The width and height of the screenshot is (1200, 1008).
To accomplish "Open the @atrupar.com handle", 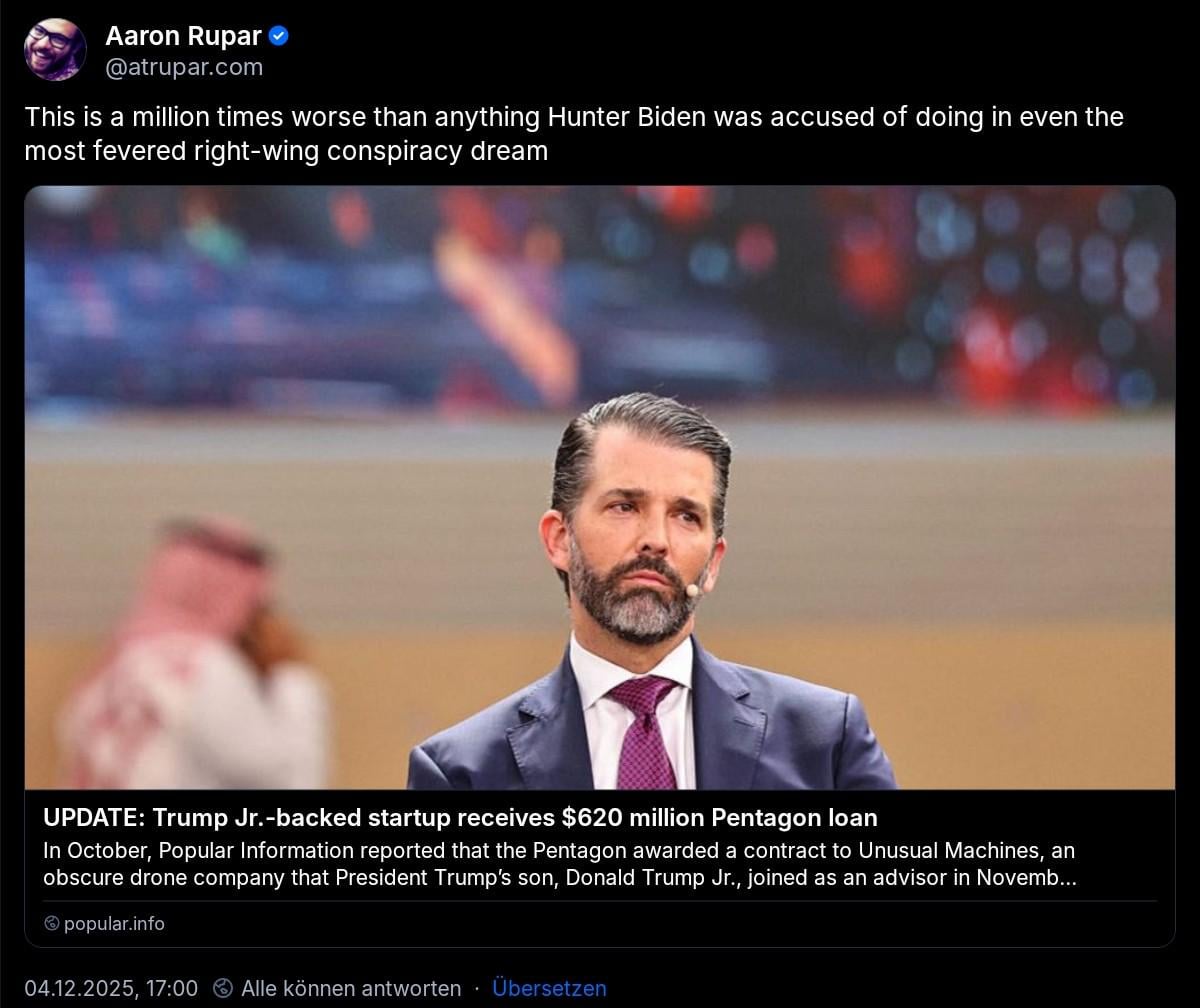I will coord(184,68).
